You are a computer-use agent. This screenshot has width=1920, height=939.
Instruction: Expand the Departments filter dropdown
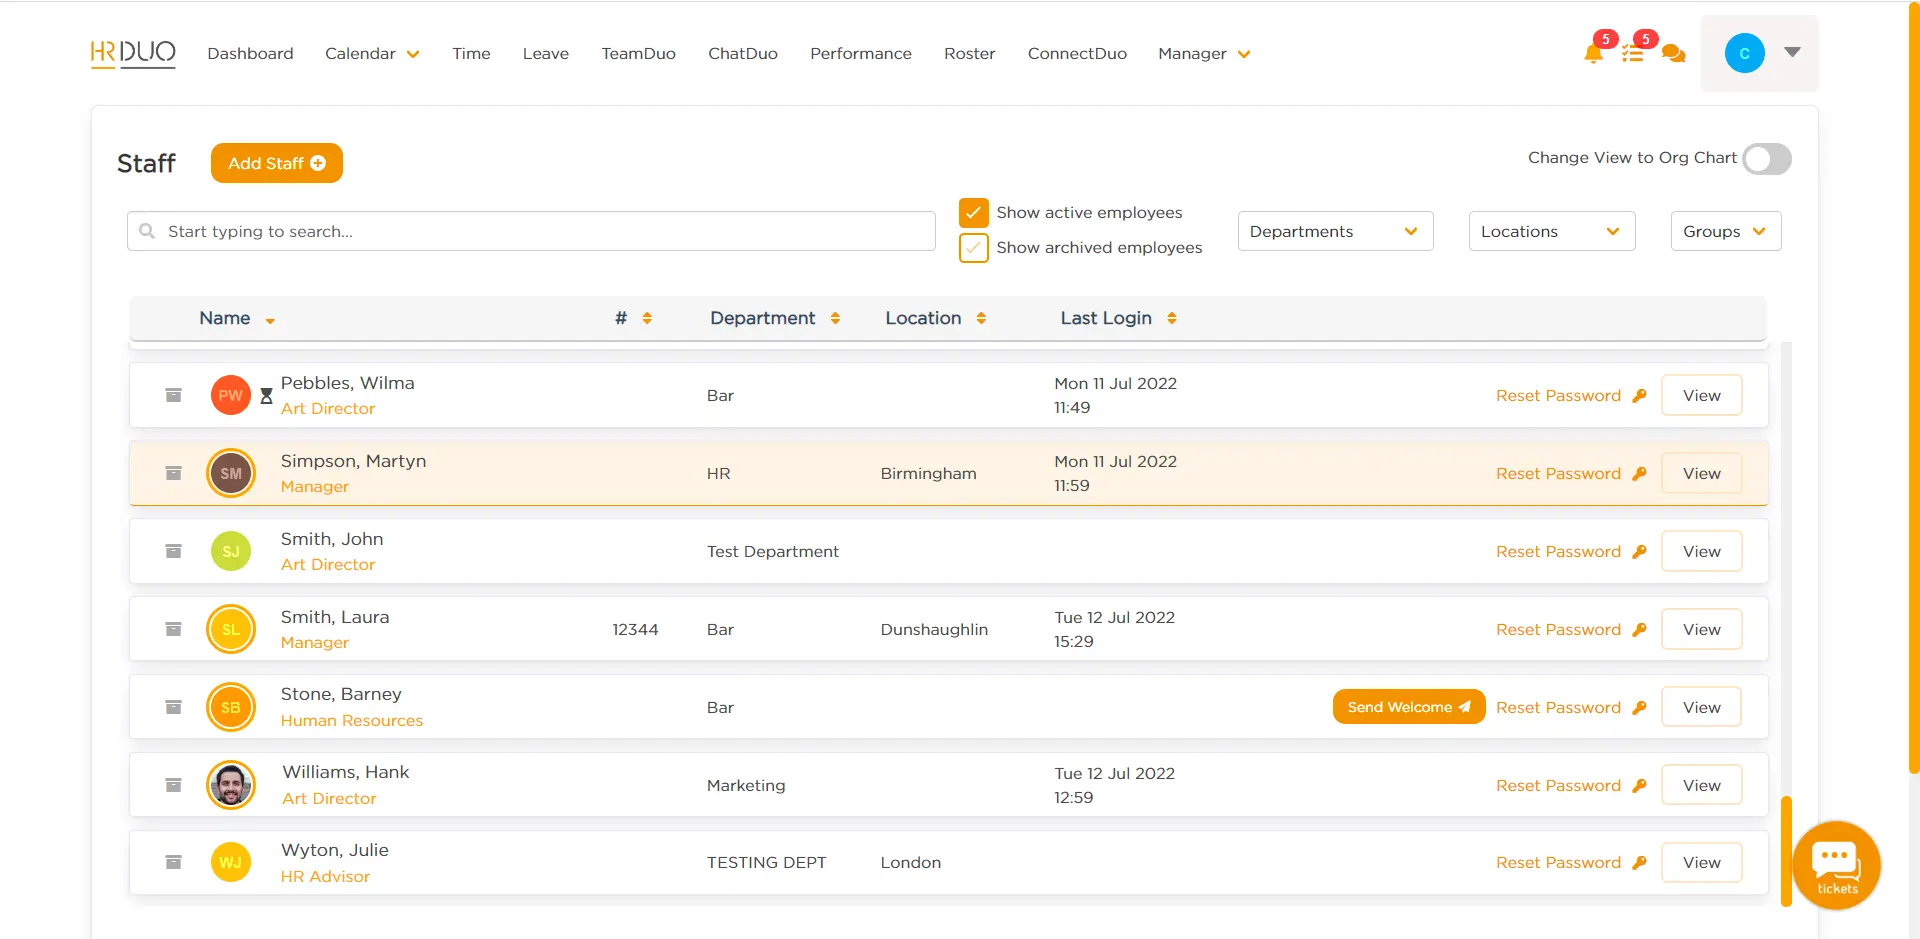1335,231
